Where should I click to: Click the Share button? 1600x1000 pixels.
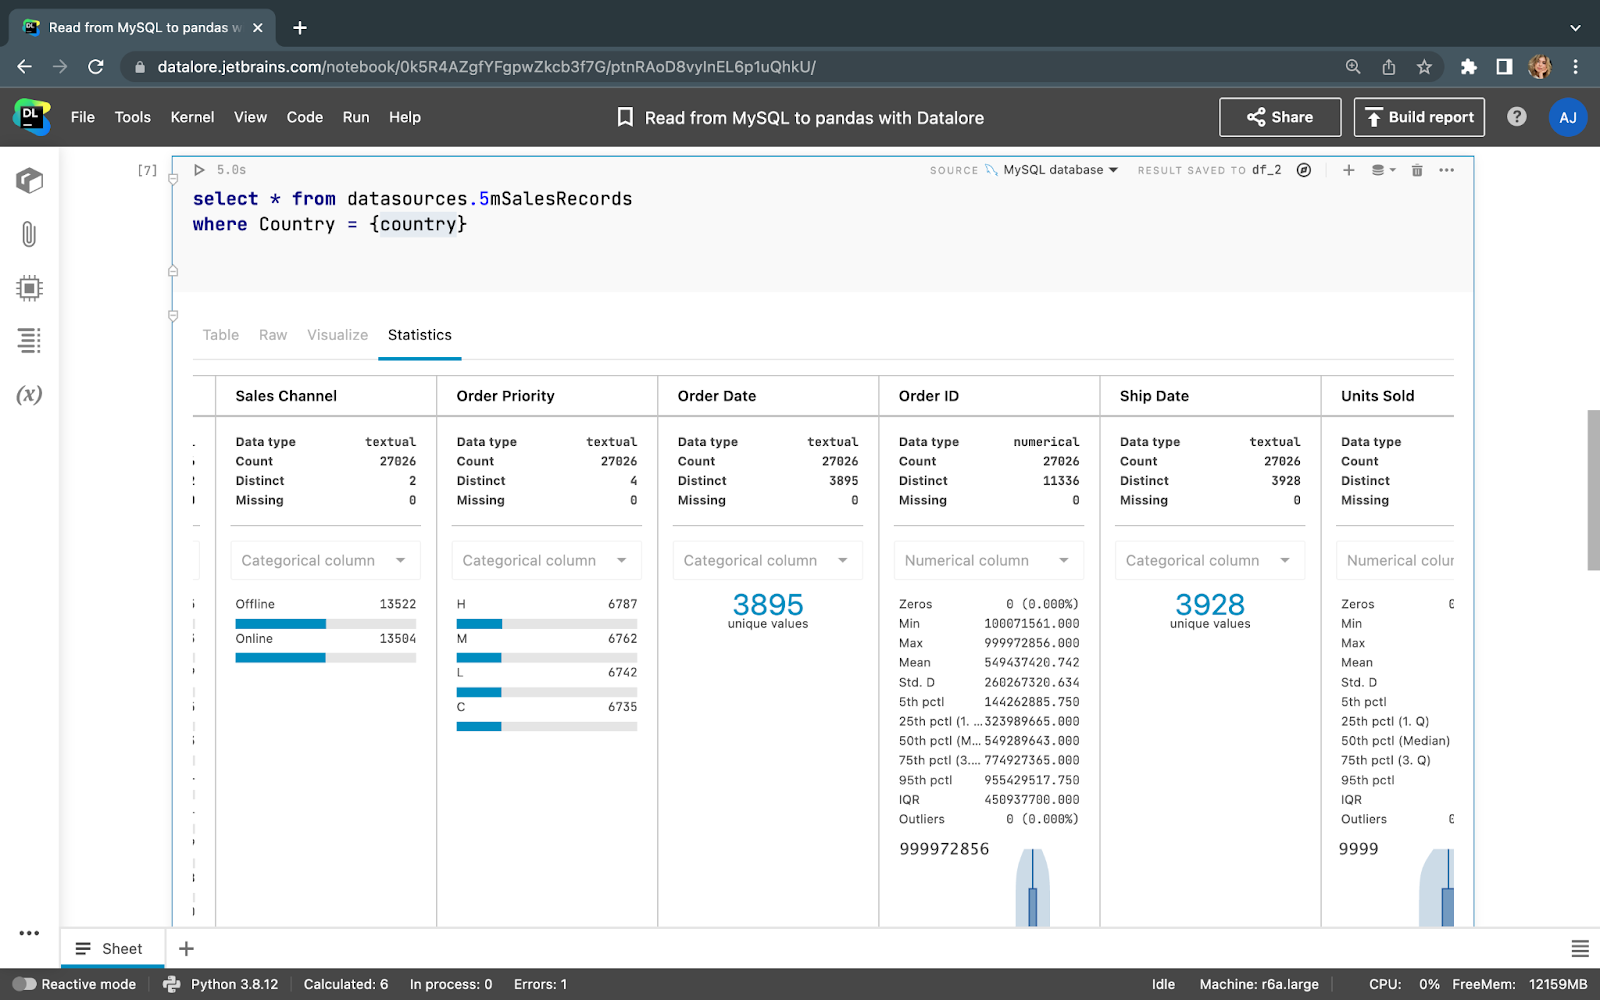pos(1280,117)
